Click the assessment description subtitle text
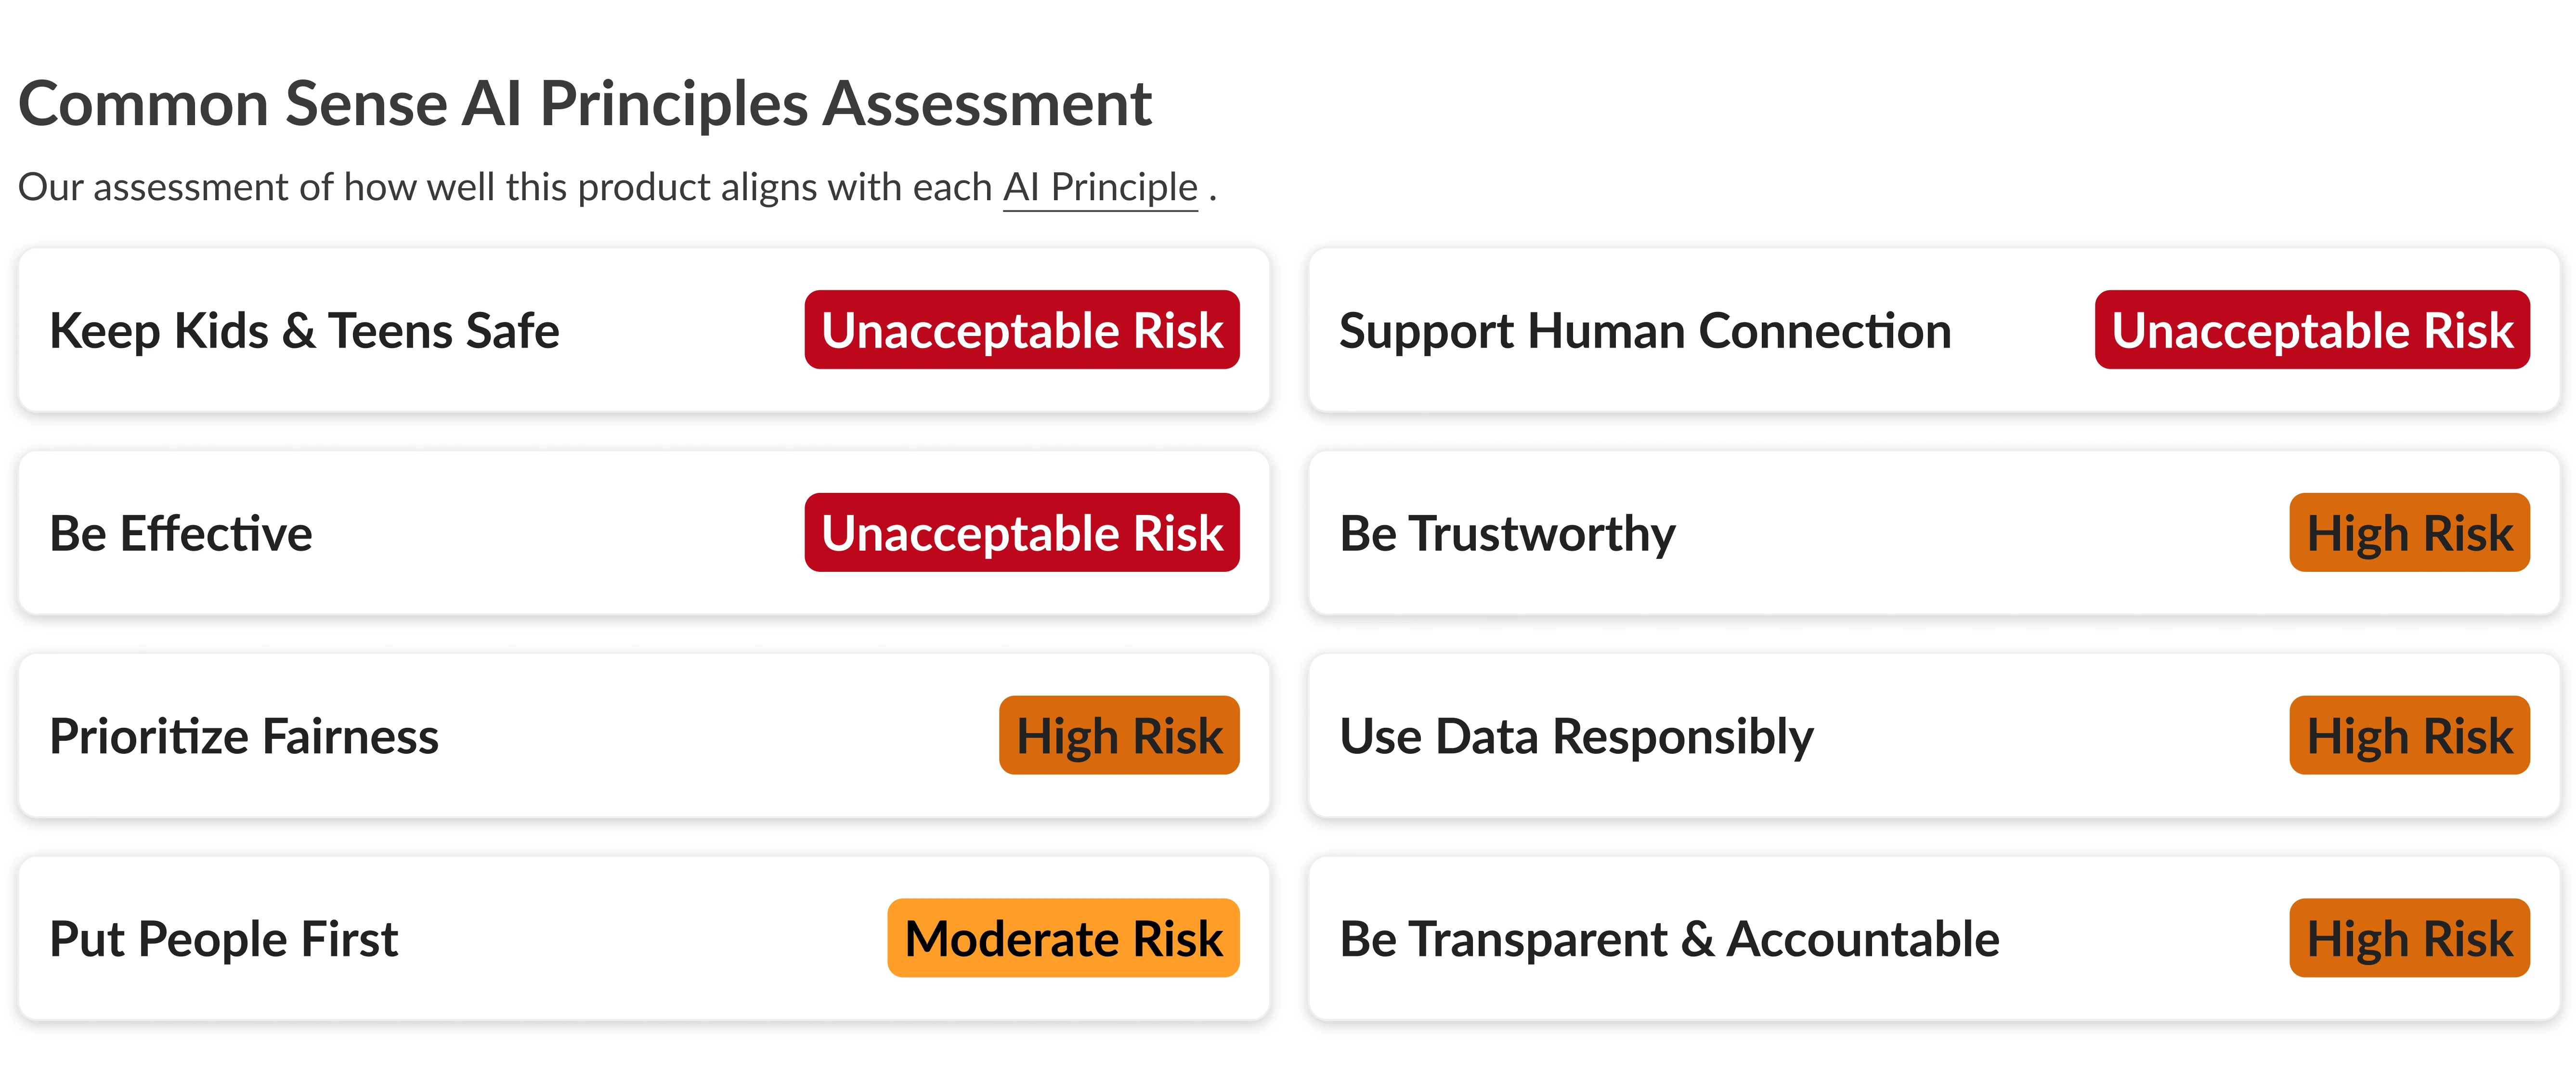Viewport: 2576px width, 1083px height. pos(617,188)
